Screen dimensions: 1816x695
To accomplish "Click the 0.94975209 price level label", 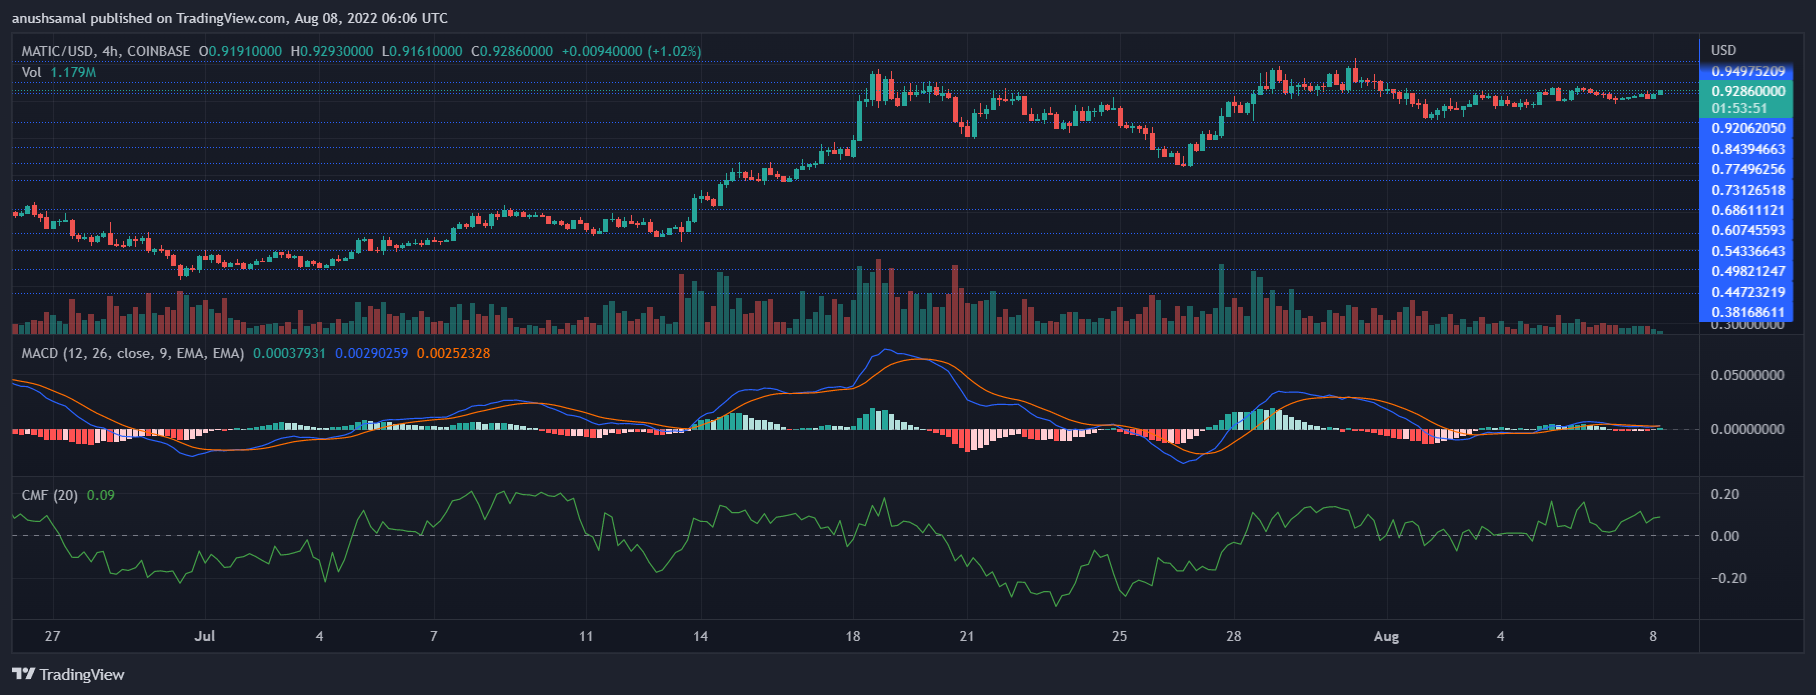I will pos(1747,72).
